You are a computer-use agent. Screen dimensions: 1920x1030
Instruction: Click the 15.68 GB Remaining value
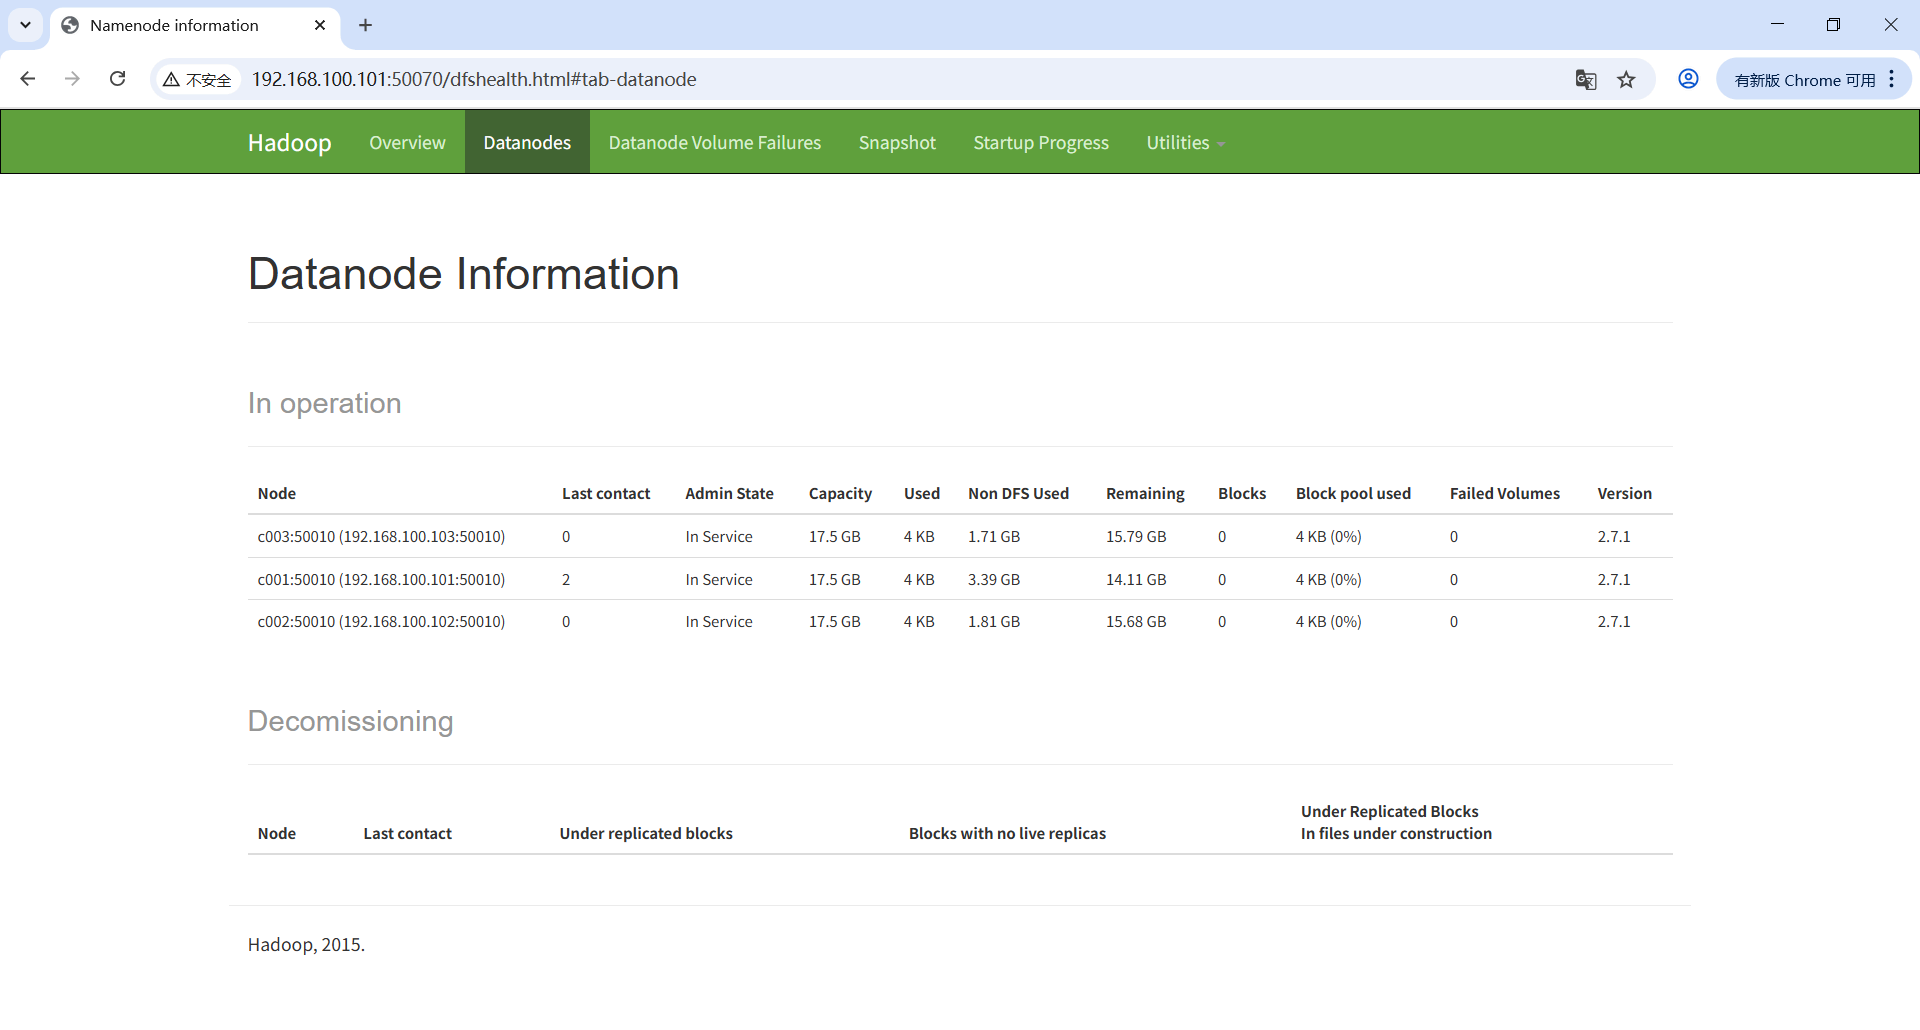point(1136,622)
